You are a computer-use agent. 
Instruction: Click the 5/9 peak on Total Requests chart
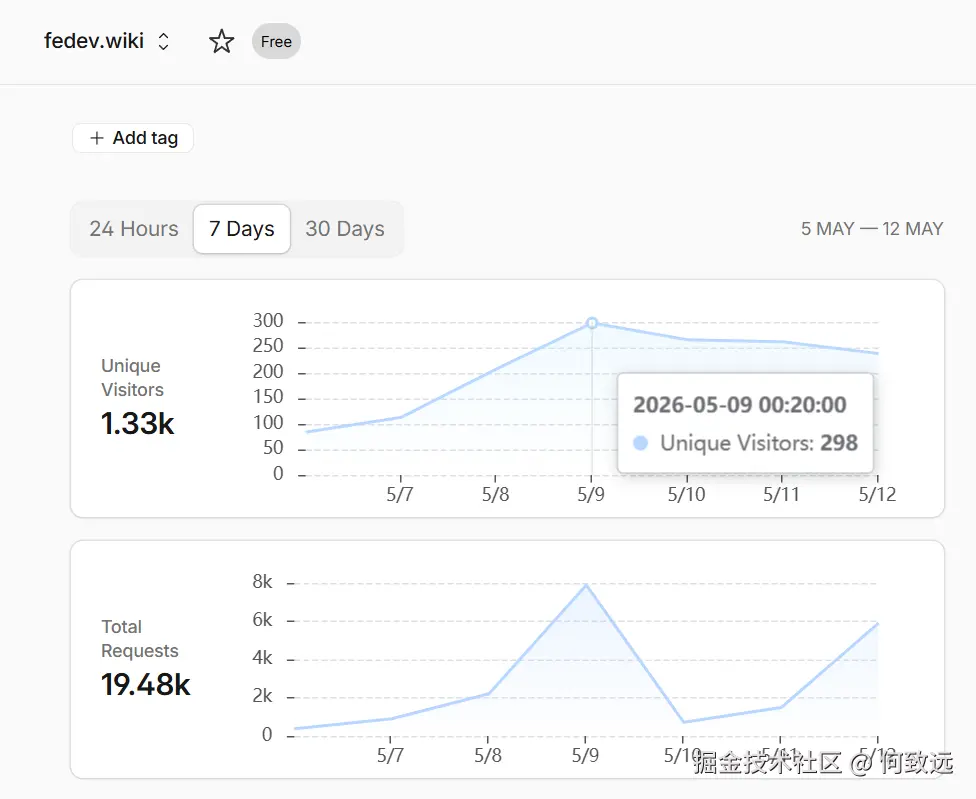(586, 585)
